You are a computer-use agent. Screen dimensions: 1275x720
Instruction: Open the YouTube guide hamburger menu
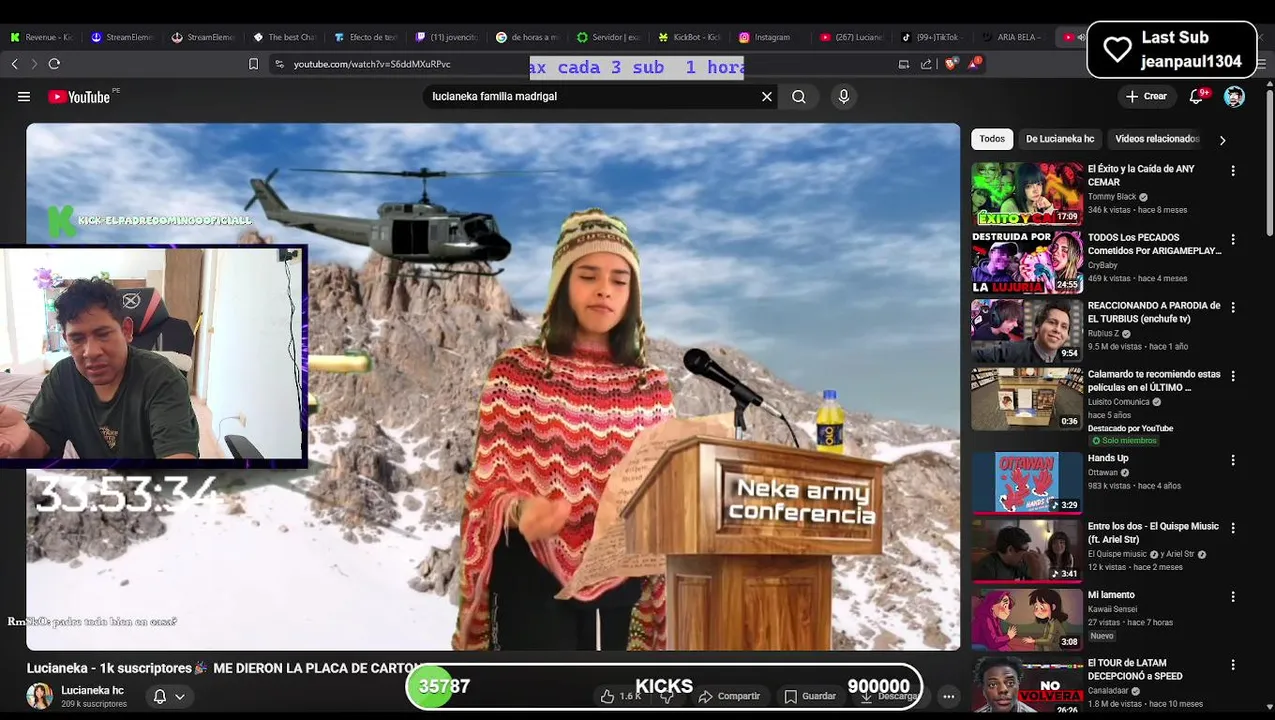pyautogui.click(x=24, y=97)
